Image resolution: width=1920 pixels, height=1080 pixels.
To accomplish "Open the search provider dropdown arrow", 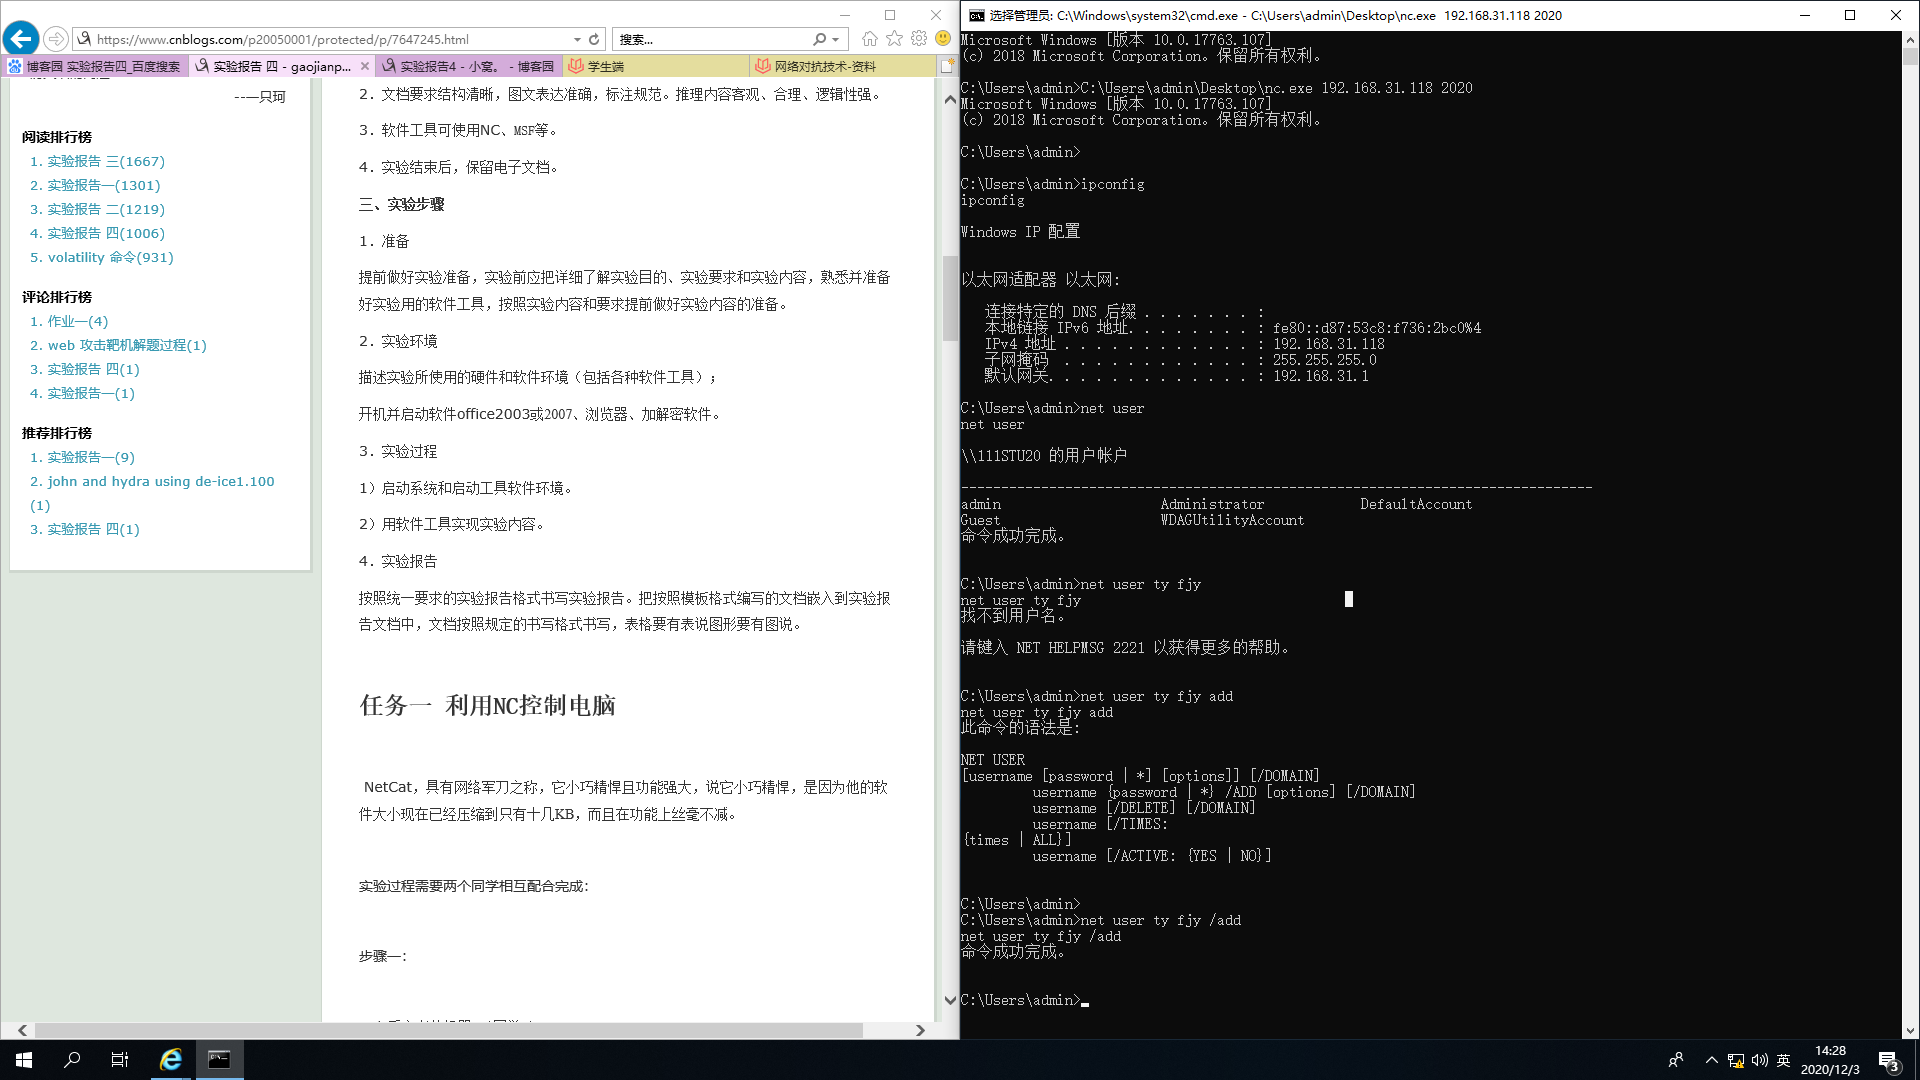I will [x=835, y=39].
